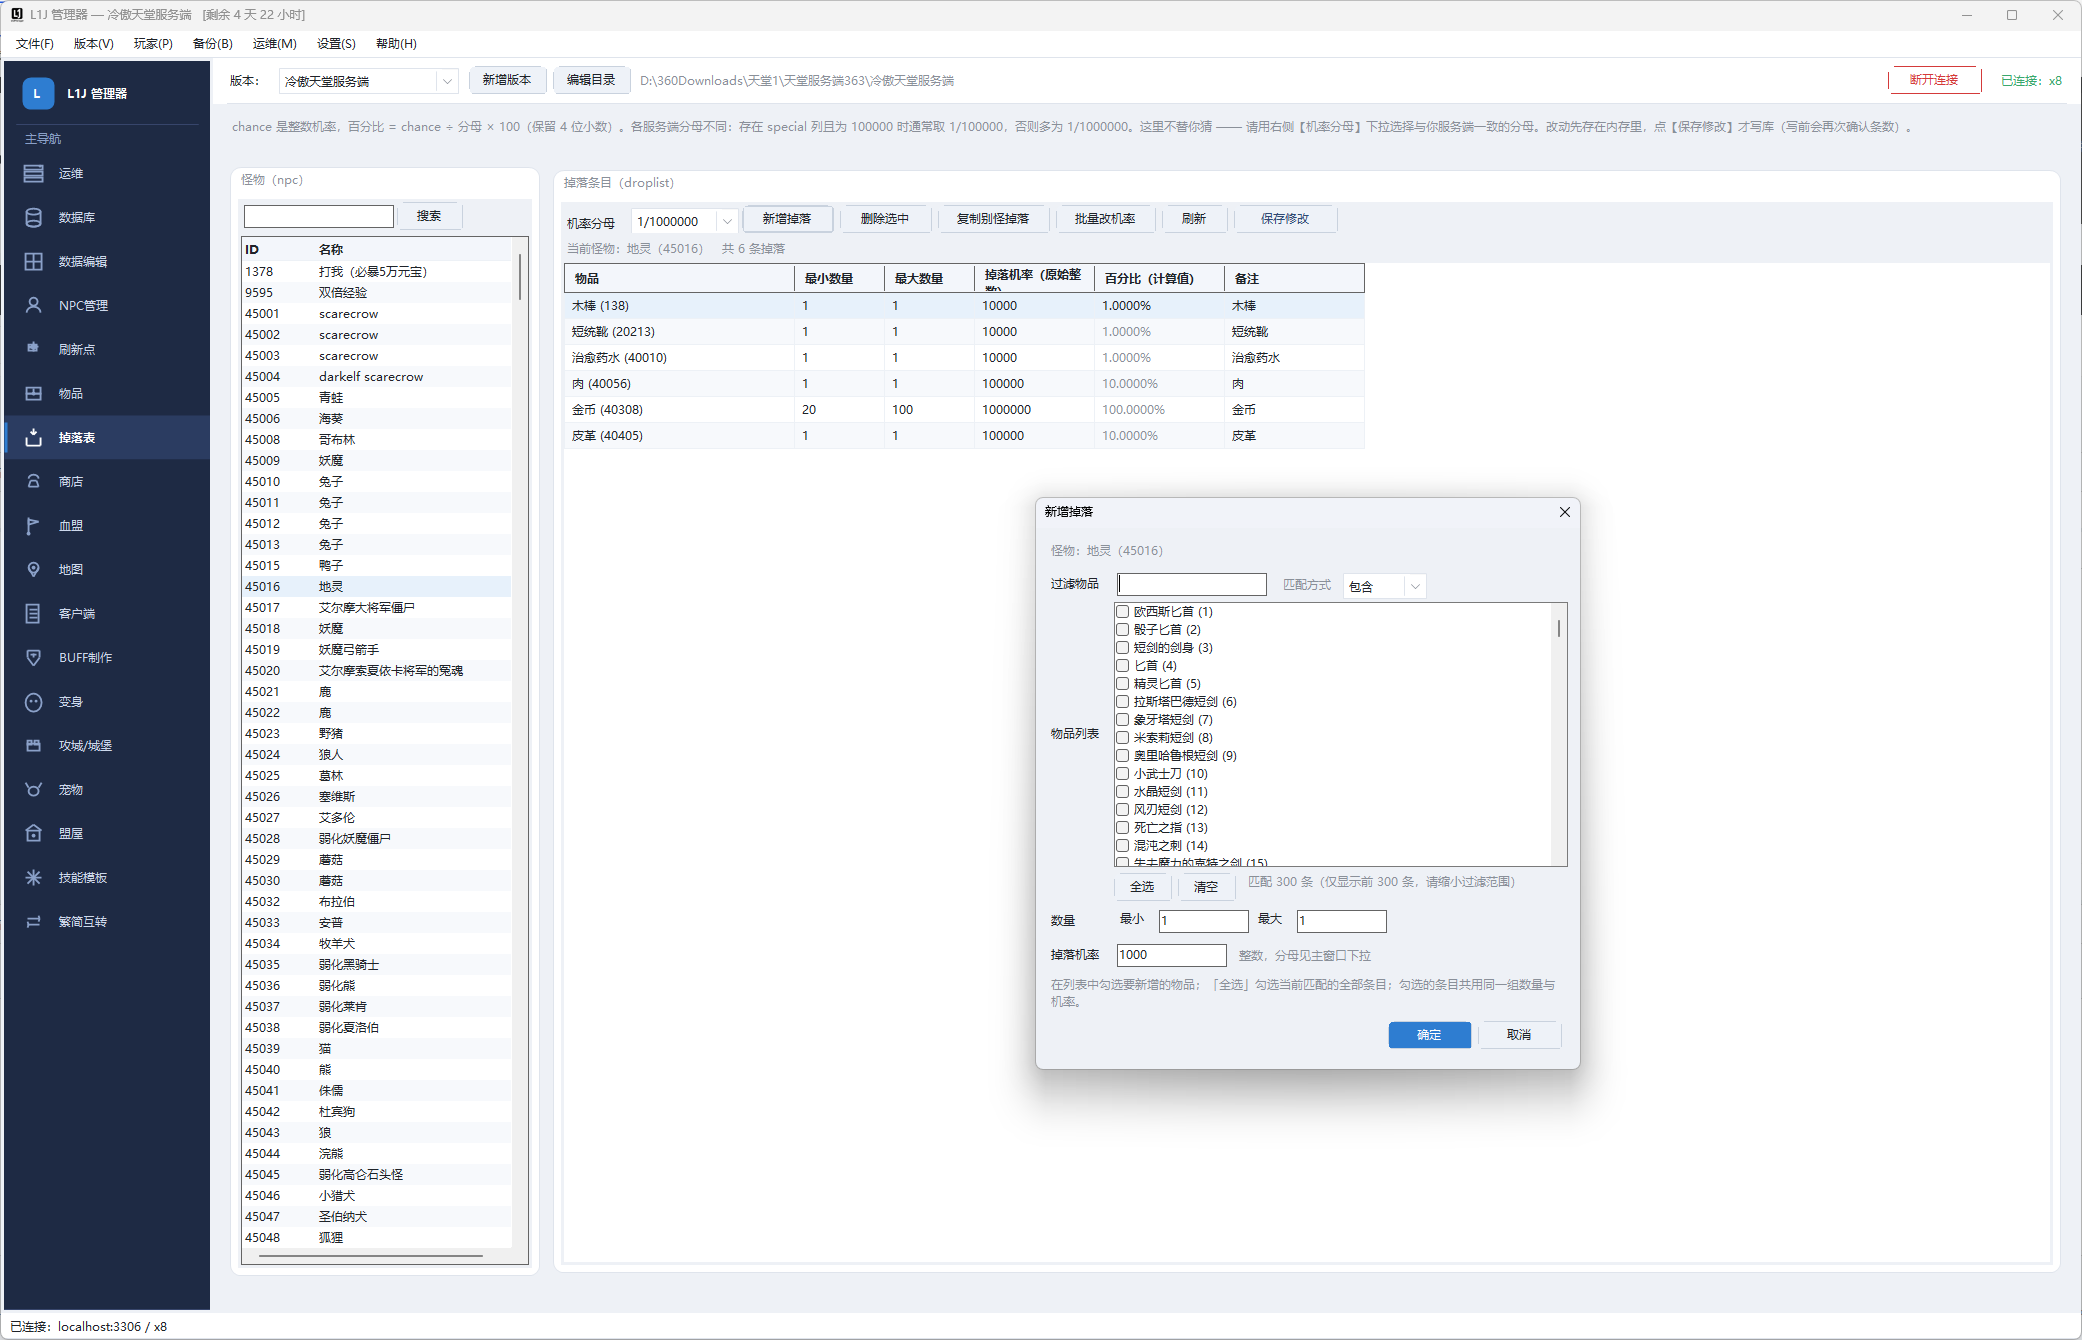Open the 地图 map pin icon
This screenshot has width=2082, height=1340.
[34, 570]
